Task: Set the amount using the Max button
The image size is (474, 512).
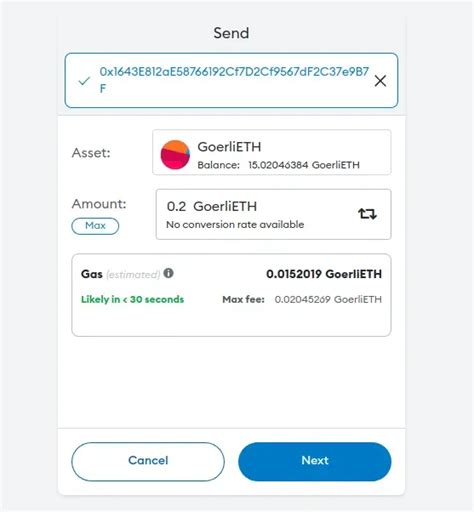Action: 95,226
